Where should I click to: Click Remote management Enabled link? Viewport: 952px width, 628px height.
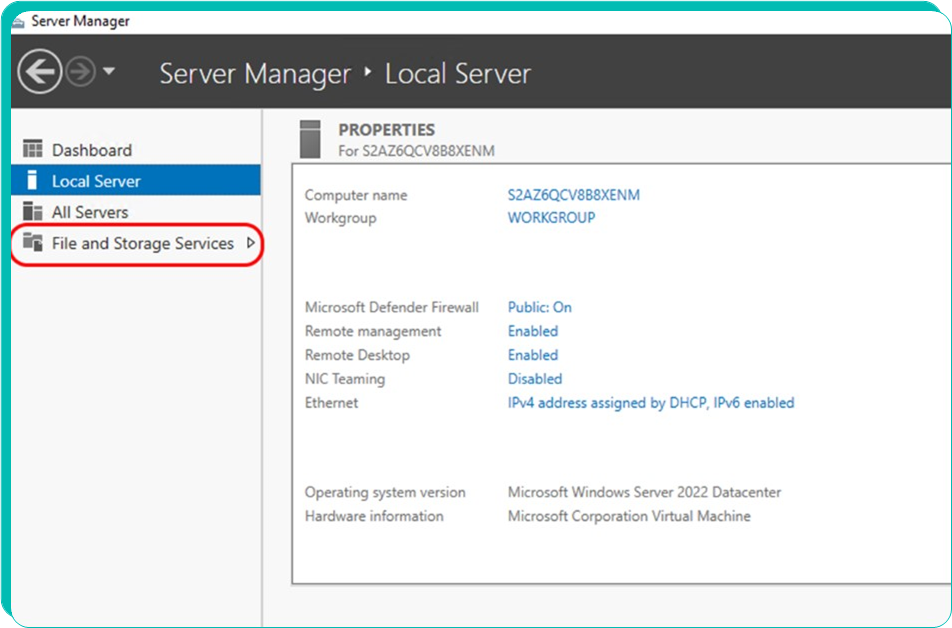coord(533,331)
